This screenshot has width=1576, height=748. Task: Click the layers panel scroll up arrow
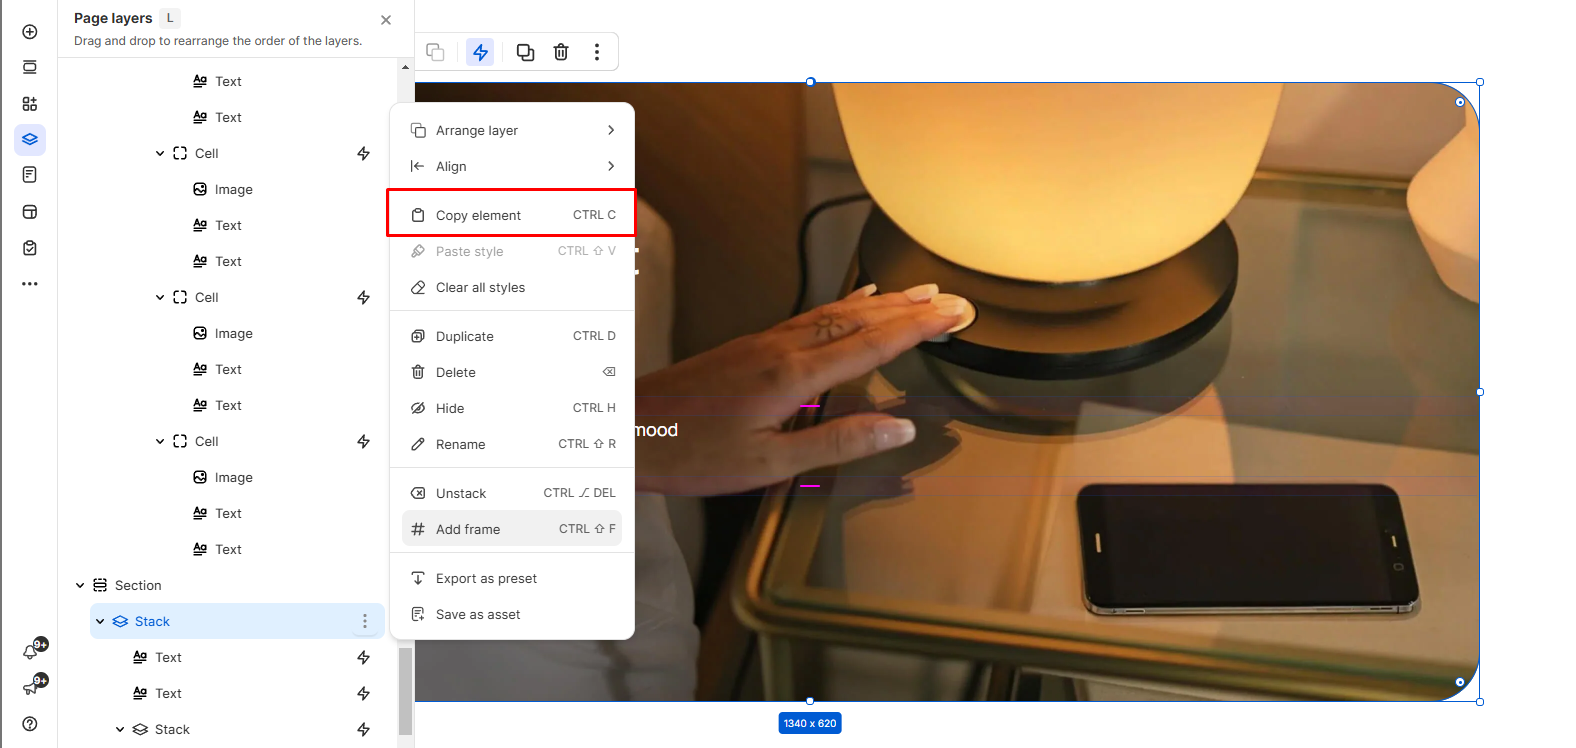[405, 67]
